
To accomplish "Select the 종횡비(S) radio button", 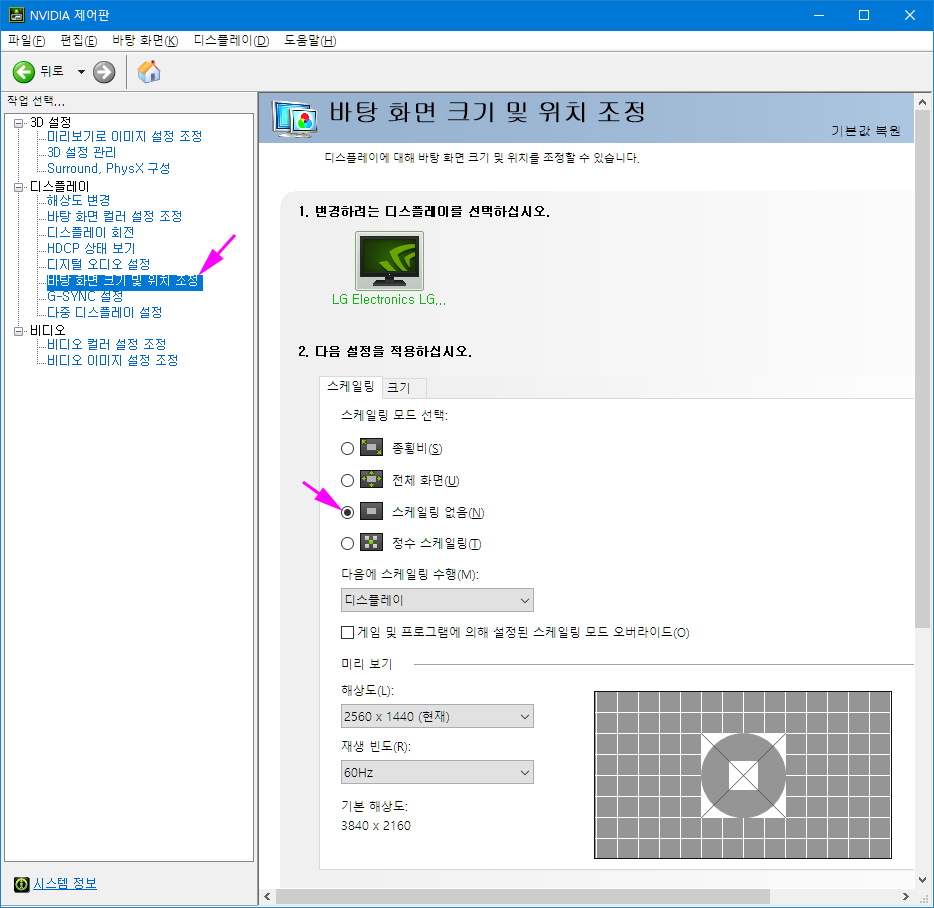I will tap(347, 449).
